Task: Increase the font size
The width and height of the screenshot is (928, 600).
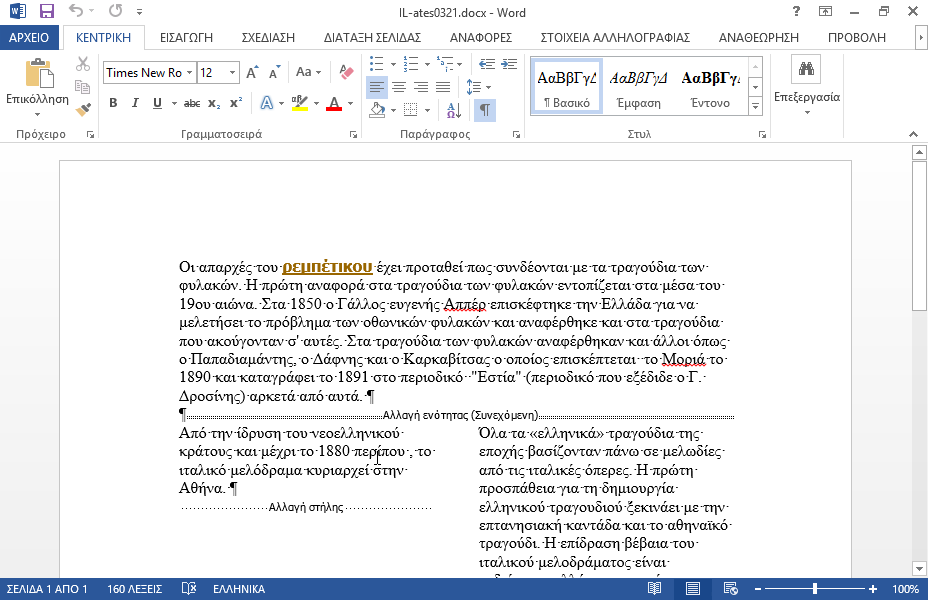Action: coord(252,72)
